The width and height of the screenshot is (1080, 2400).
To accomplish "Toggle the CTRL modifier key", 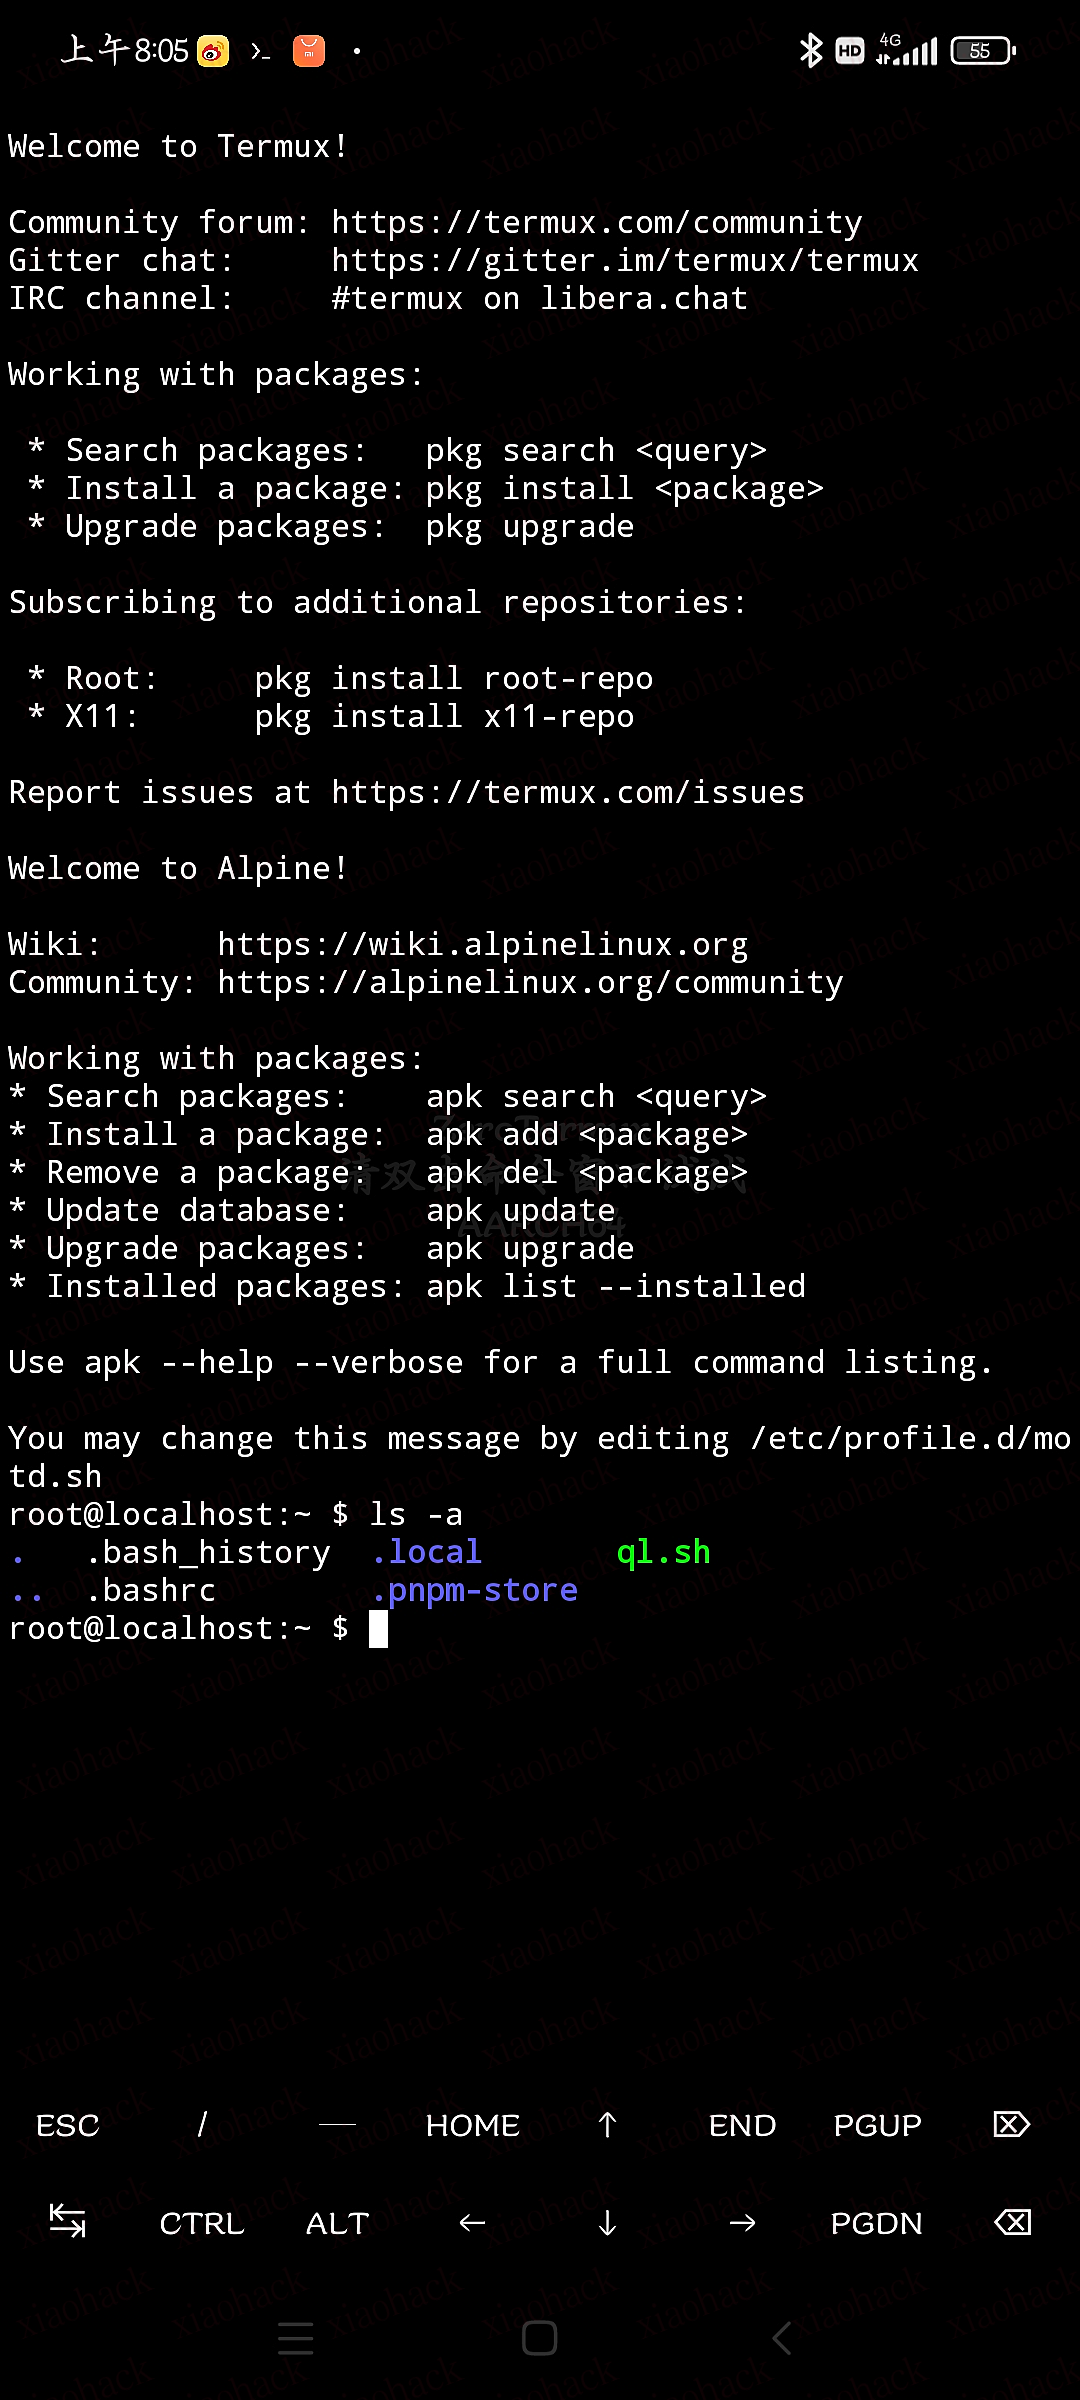I will point(202,2223).
